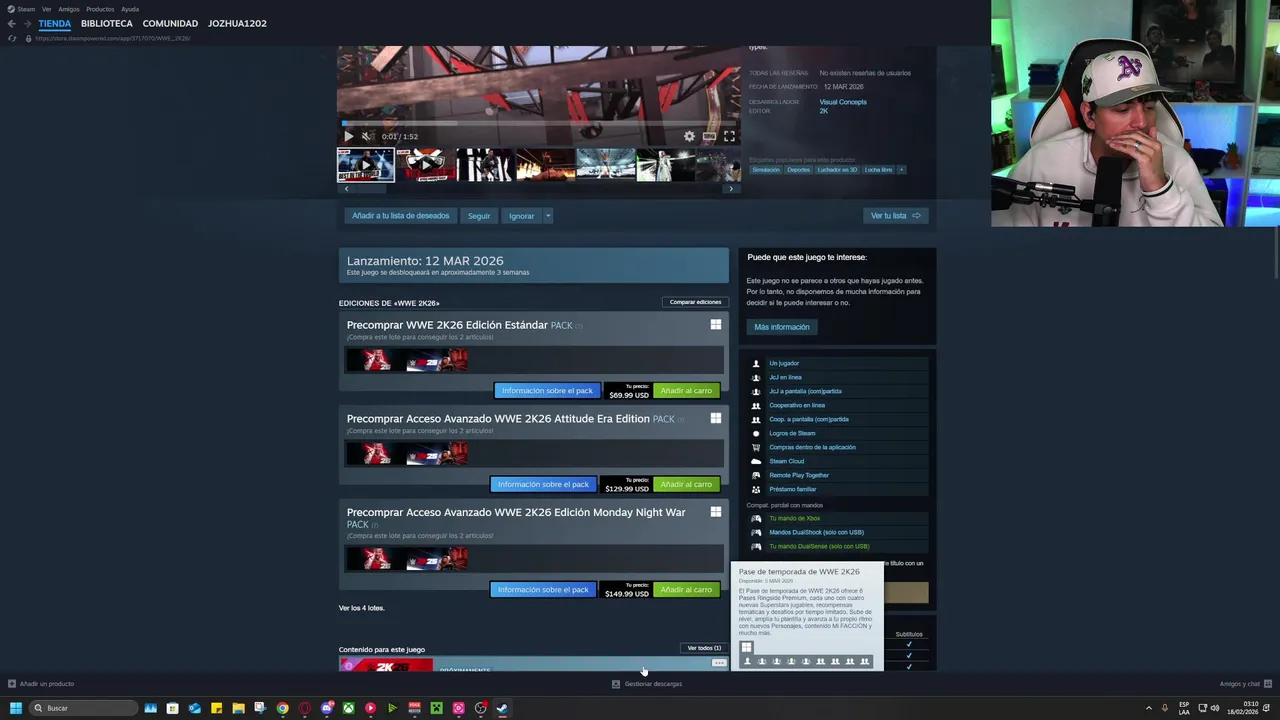Viewport: 1280px width, 720px height.
Task: Open Steam menu
Action: [26, 9]
